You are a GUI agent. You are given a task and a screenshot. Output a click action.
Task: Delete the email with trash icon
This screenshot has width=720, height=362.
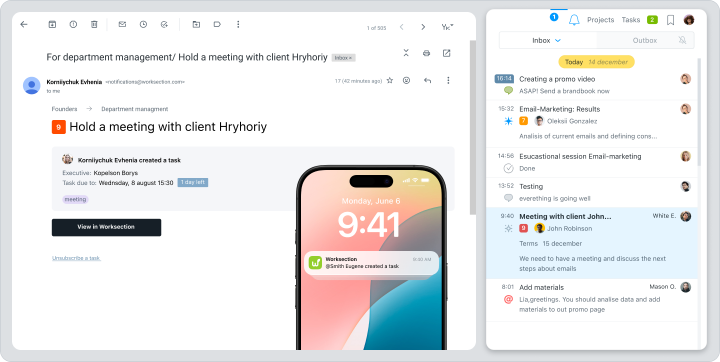coord(94,24)
